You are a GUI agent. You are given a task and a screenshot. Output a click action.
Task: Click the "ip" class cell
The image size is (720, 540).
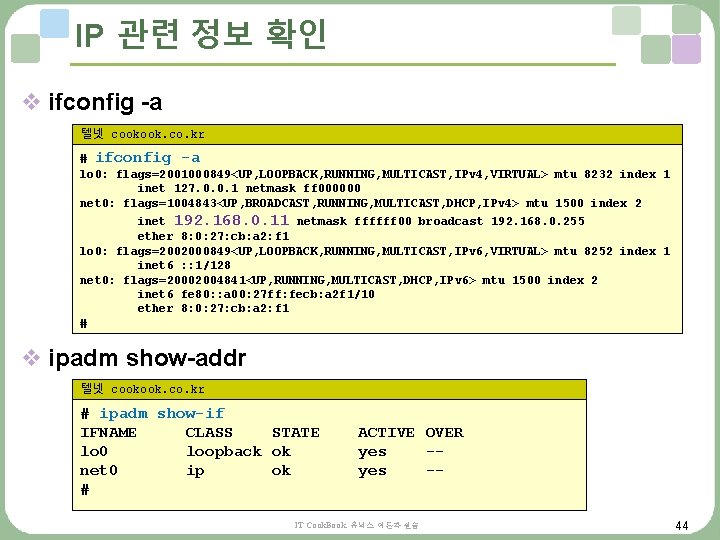click(195, 472)
